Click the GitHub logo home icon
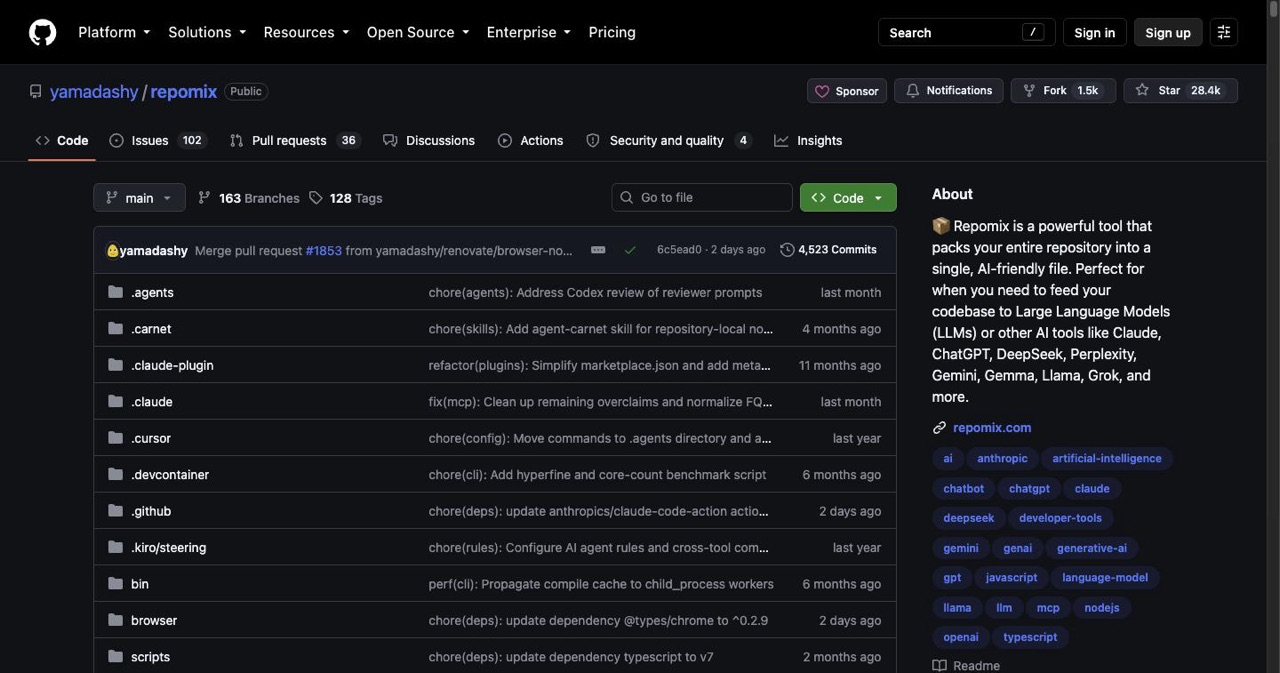 42,32
